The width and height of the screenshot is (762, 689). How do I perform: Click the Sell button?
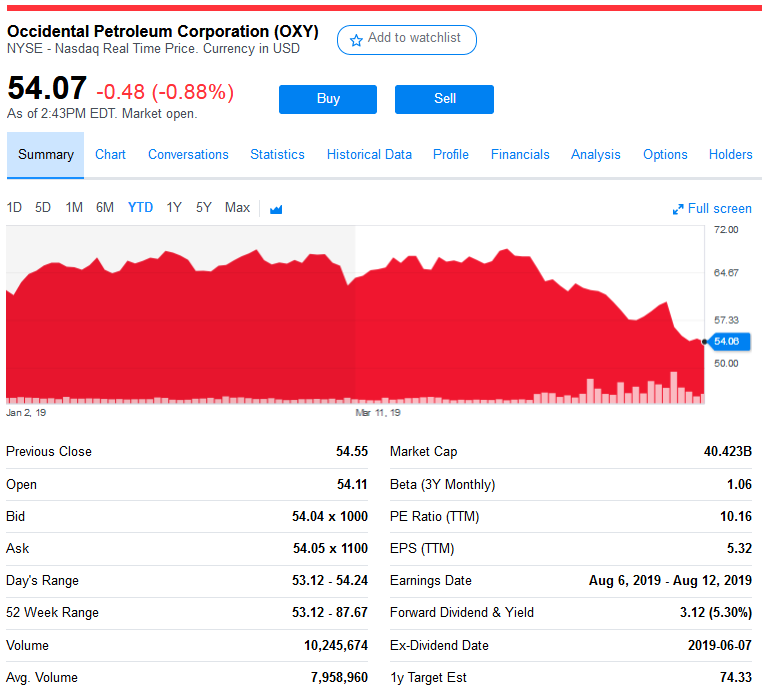[x=445, y=99]
